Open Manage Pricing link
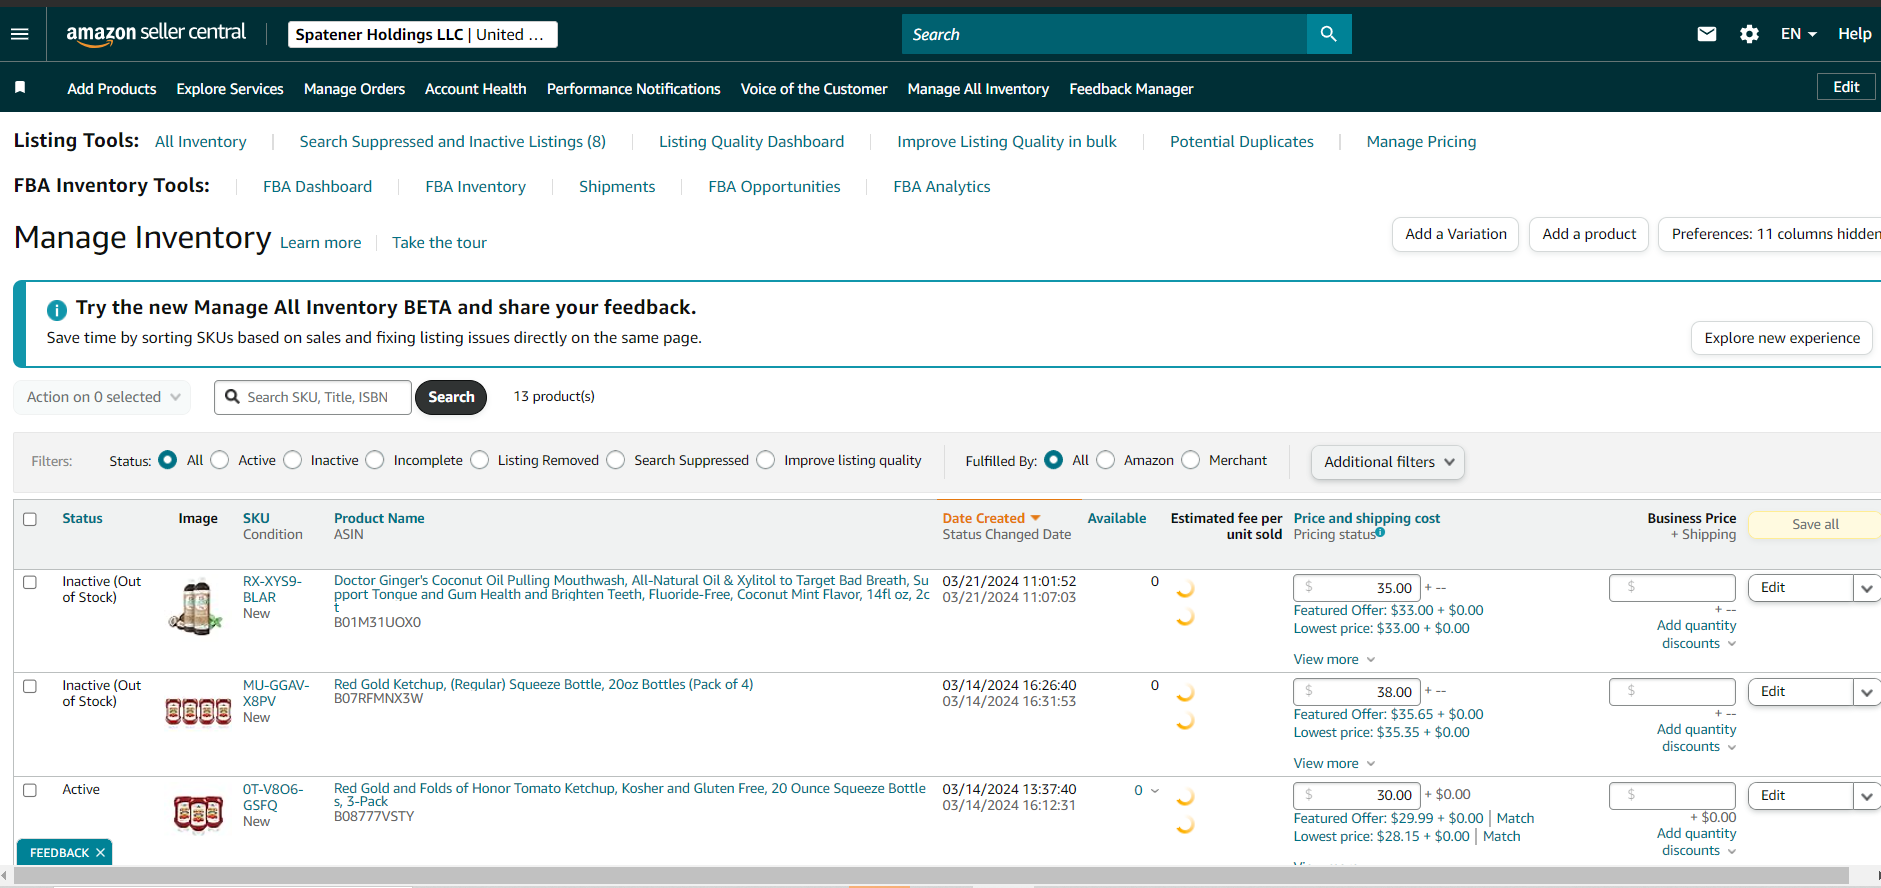The image size is (1881, 888). tap(1421, 142)
